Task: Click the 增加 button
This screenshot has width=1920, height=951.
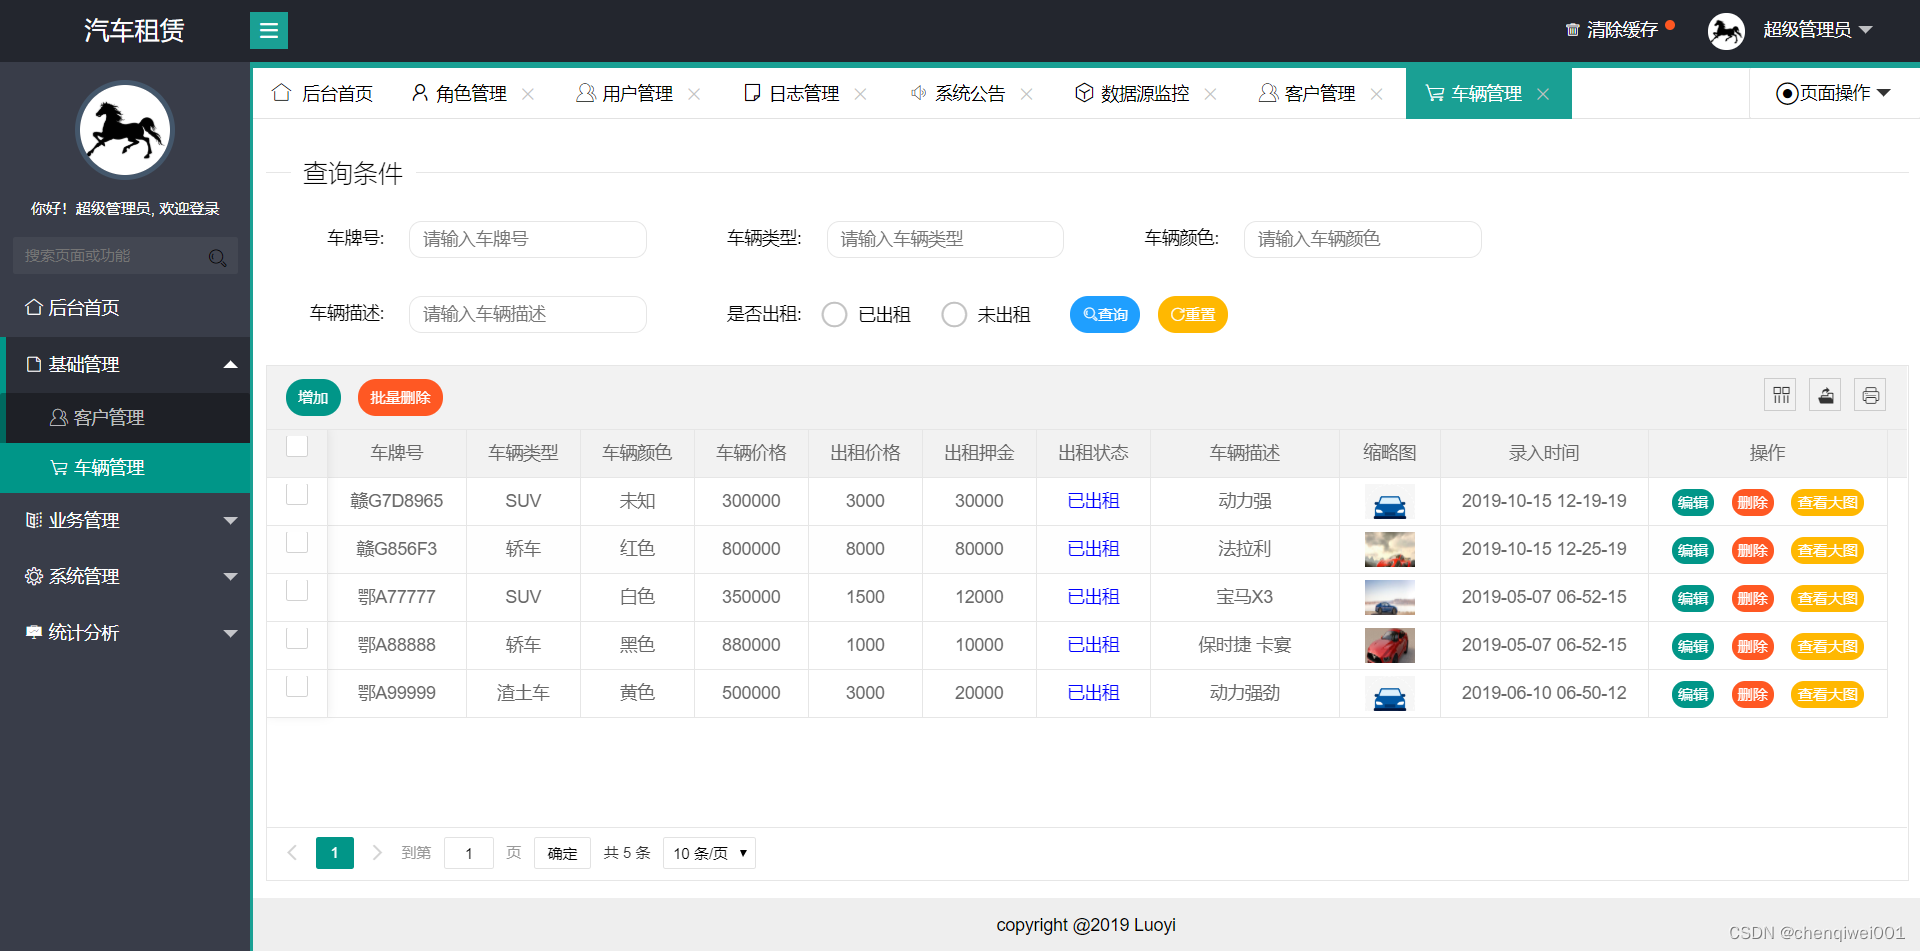Action: tap(312, 397)
